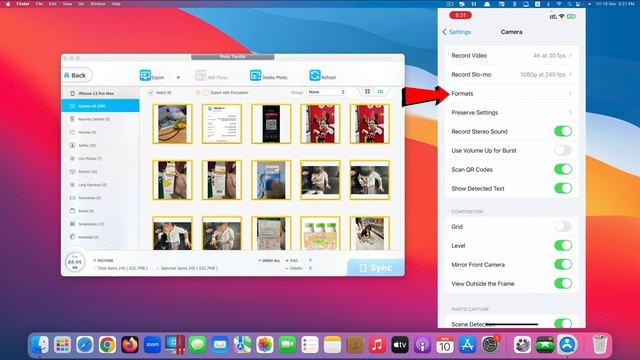The image size is (640, 360).
Task: Toggle Scan QR Codes switch
Action: pos(563,169)
